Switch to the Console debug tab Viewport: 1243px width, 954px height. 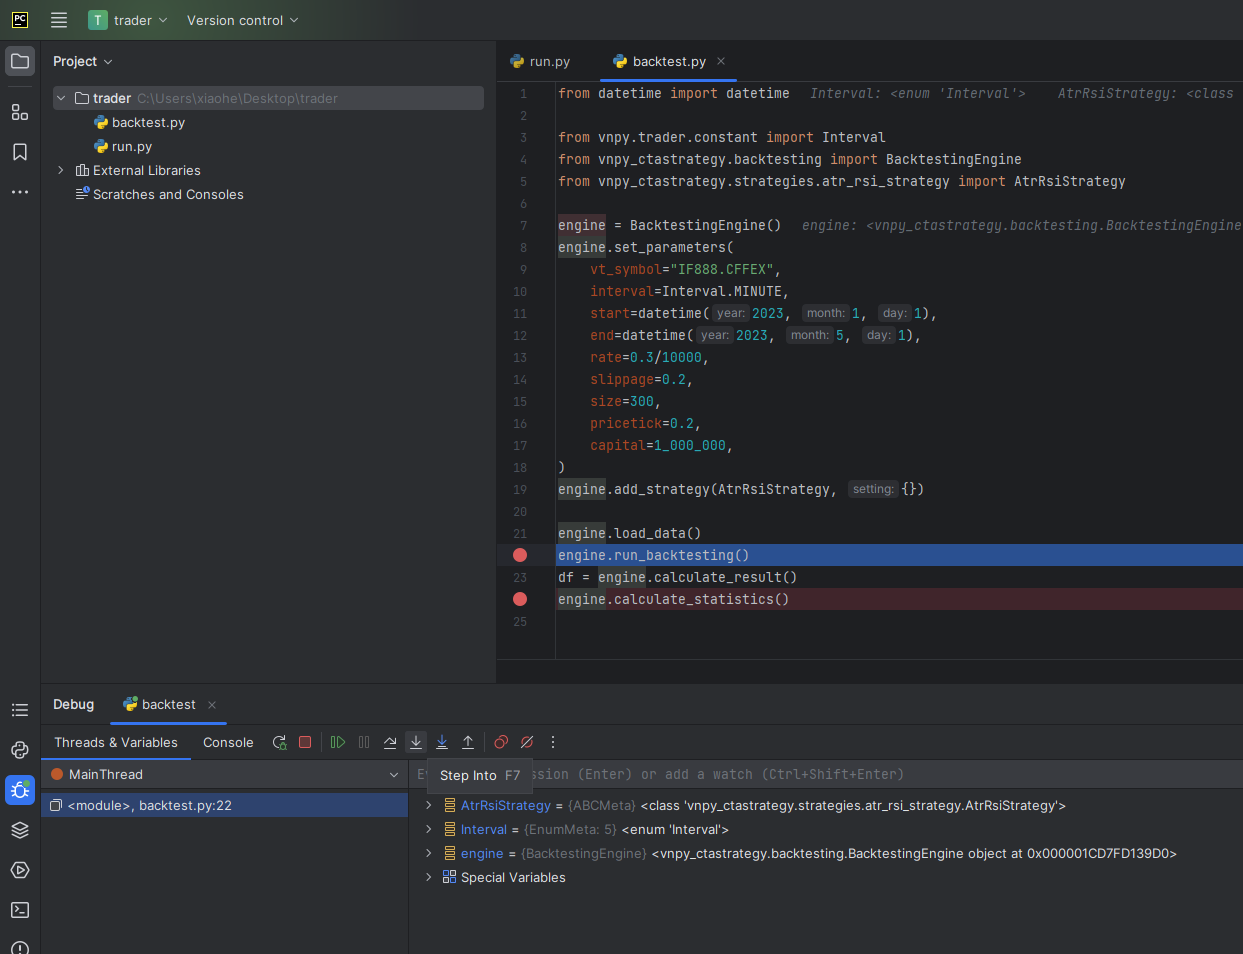pos(228,742)
